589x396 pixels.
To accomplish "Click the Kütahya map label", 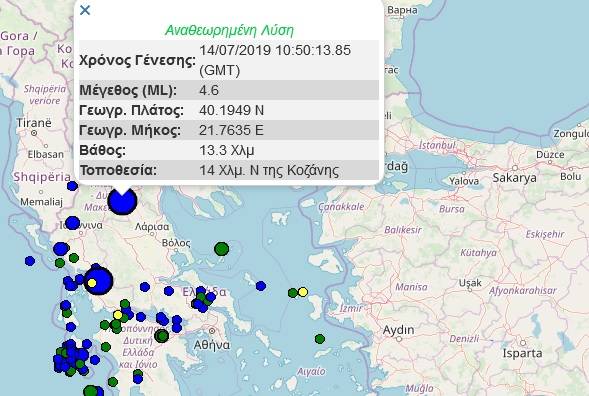I will (x=478, y=253).
